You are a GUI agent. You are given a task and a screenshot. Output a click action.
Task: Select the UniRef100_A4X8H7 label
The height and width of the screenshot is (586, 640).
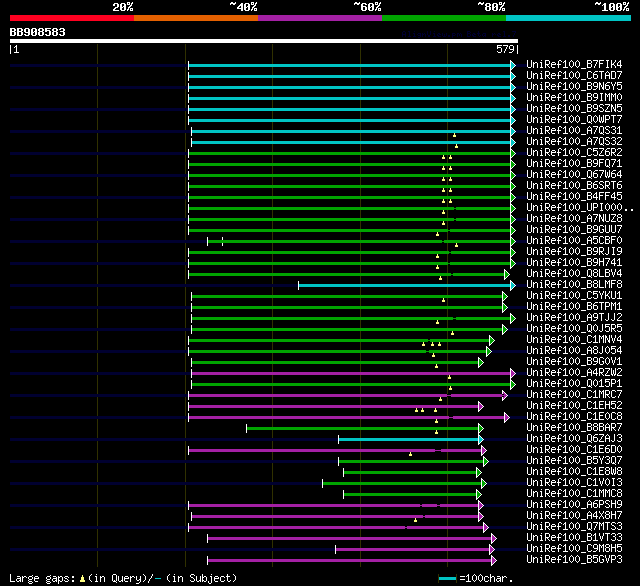click(x=574, y=516)
